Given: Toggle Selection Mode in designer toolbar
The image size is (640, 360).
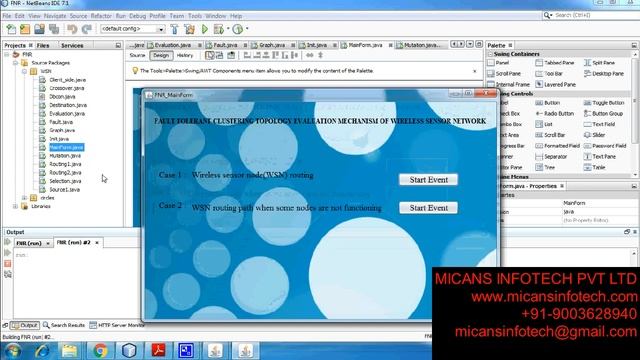Looking at the screenshot, I should [209, 55].
